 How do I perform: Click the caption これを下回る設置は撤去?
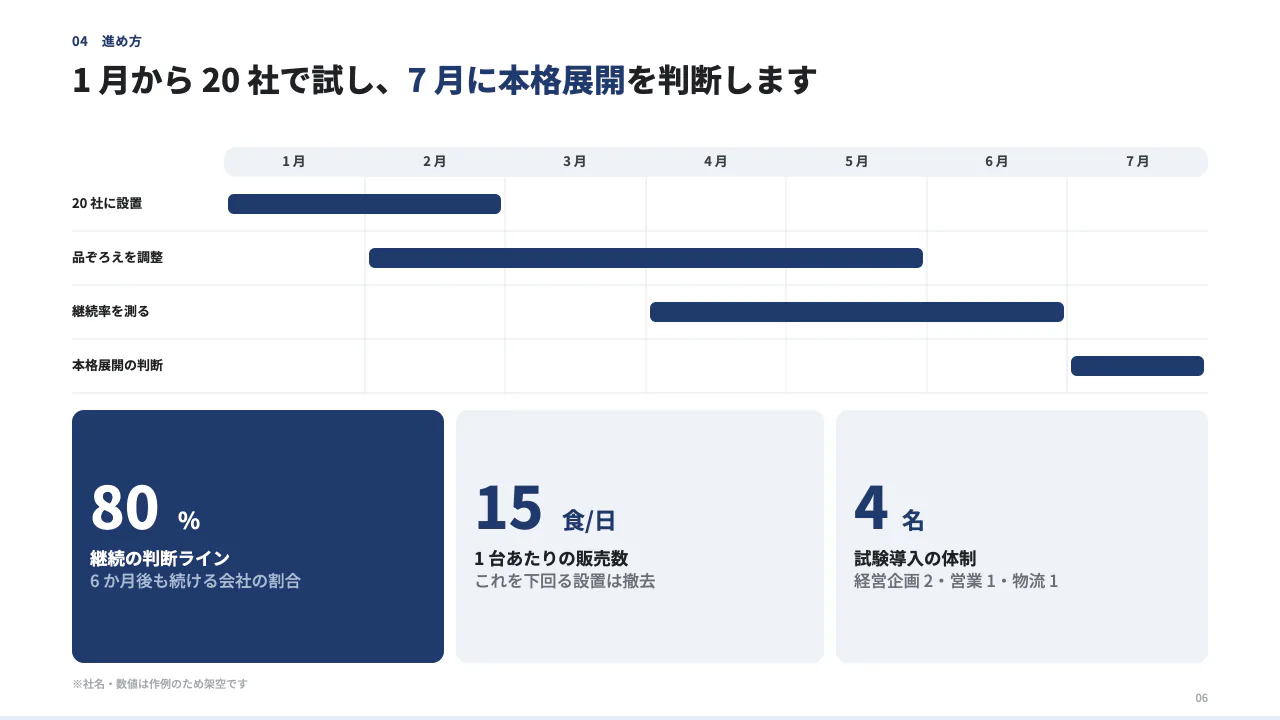[x=565, y=581]
